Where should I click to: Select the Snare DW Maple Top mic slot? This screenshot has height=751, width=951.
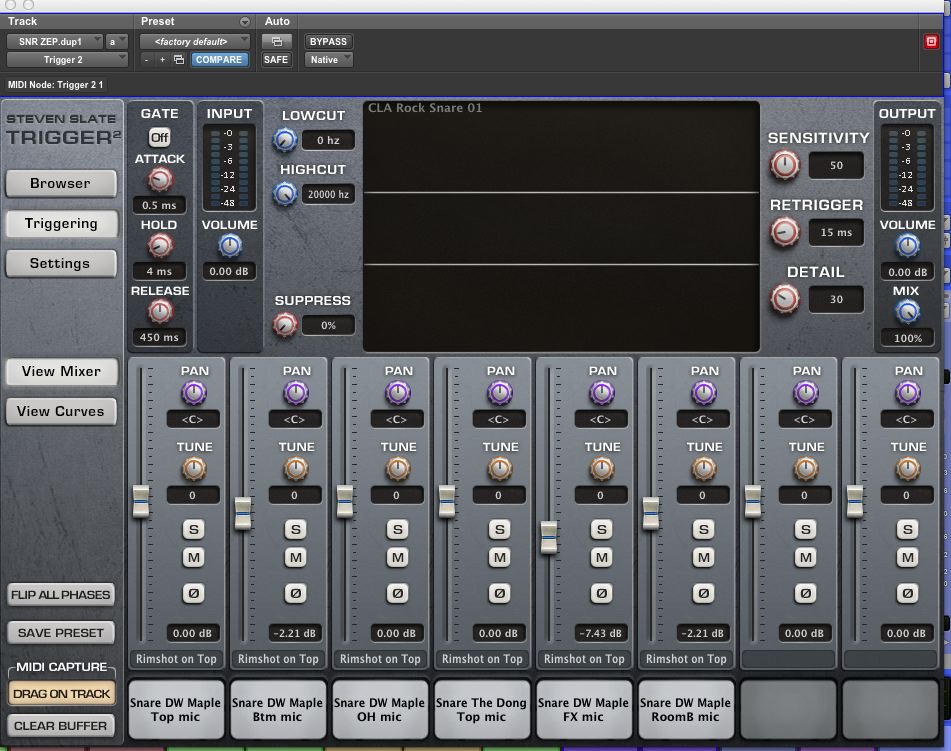[x=176, y=710]
